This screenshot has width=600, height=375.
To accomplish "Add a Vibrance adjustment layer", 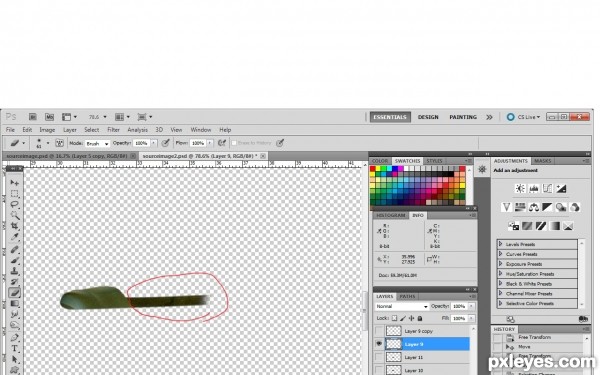I will pos(506,207).
